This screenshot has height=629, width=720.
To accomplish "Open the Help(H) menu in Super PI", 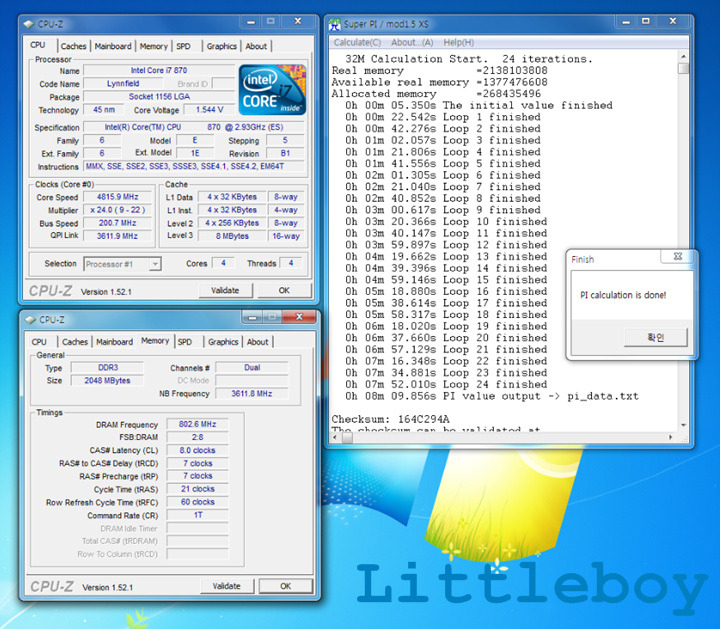I will coord(459,43).
